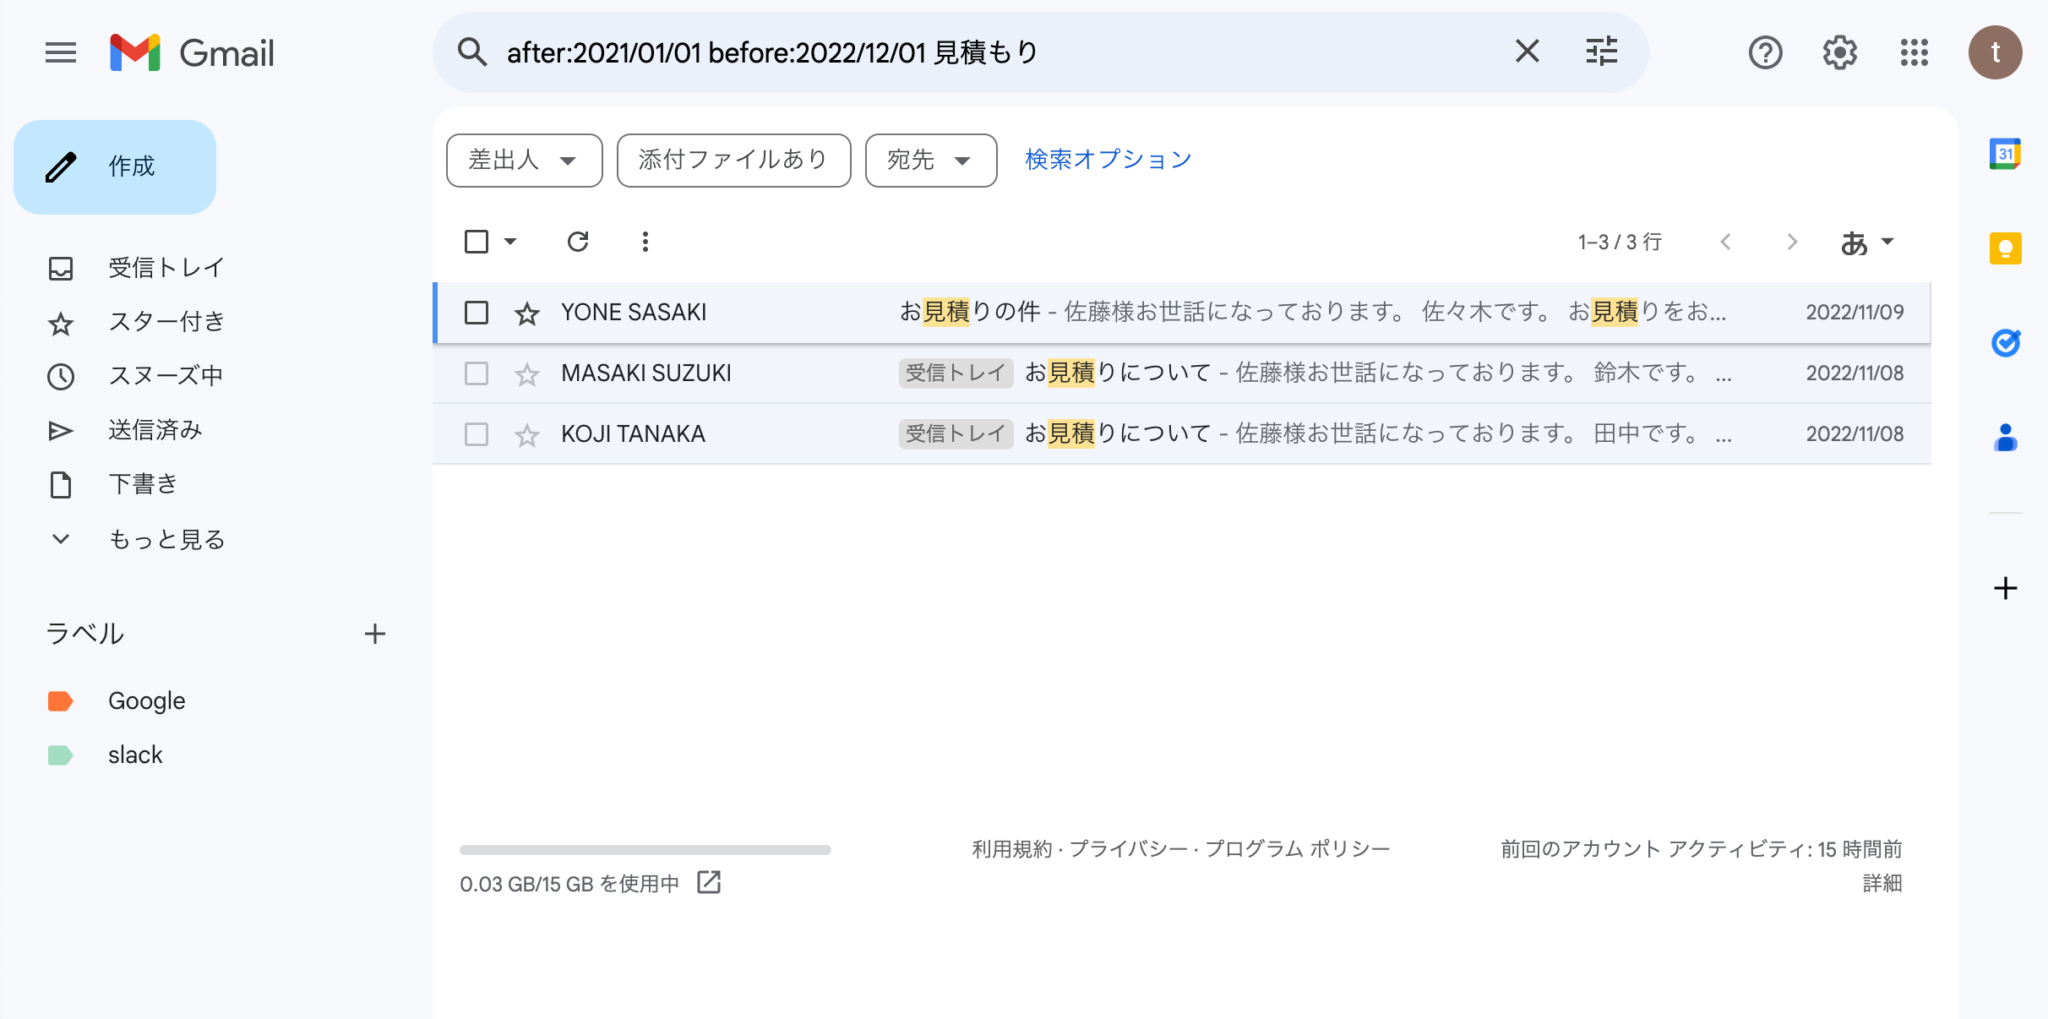Open Gmail settings gear
The height and width of the screenshot is (1019, 2048).
pos(1838,52)
